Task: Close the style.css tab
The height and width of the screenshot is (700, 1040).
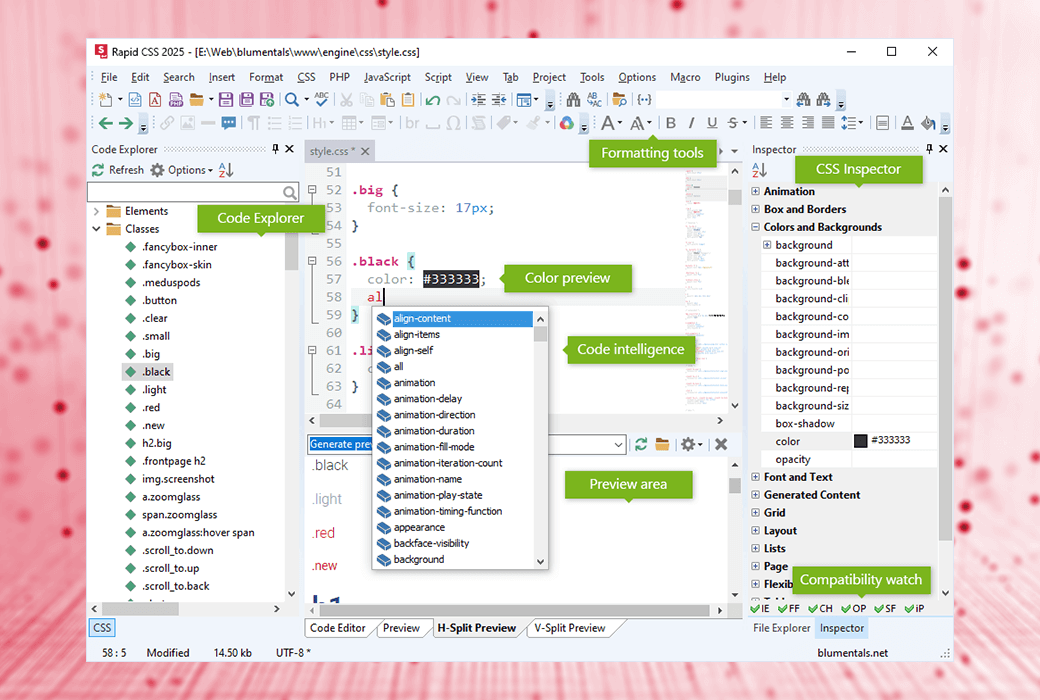Action: [x=365, y=151]
